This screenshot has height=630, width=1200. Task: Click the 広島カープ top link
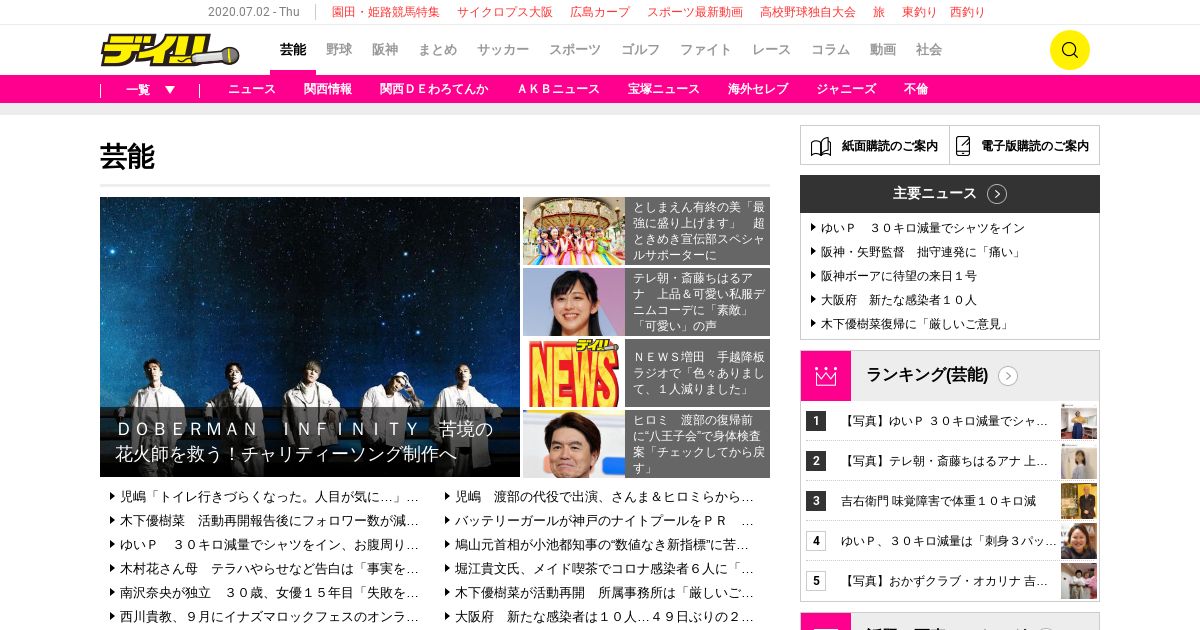point(600,12)
